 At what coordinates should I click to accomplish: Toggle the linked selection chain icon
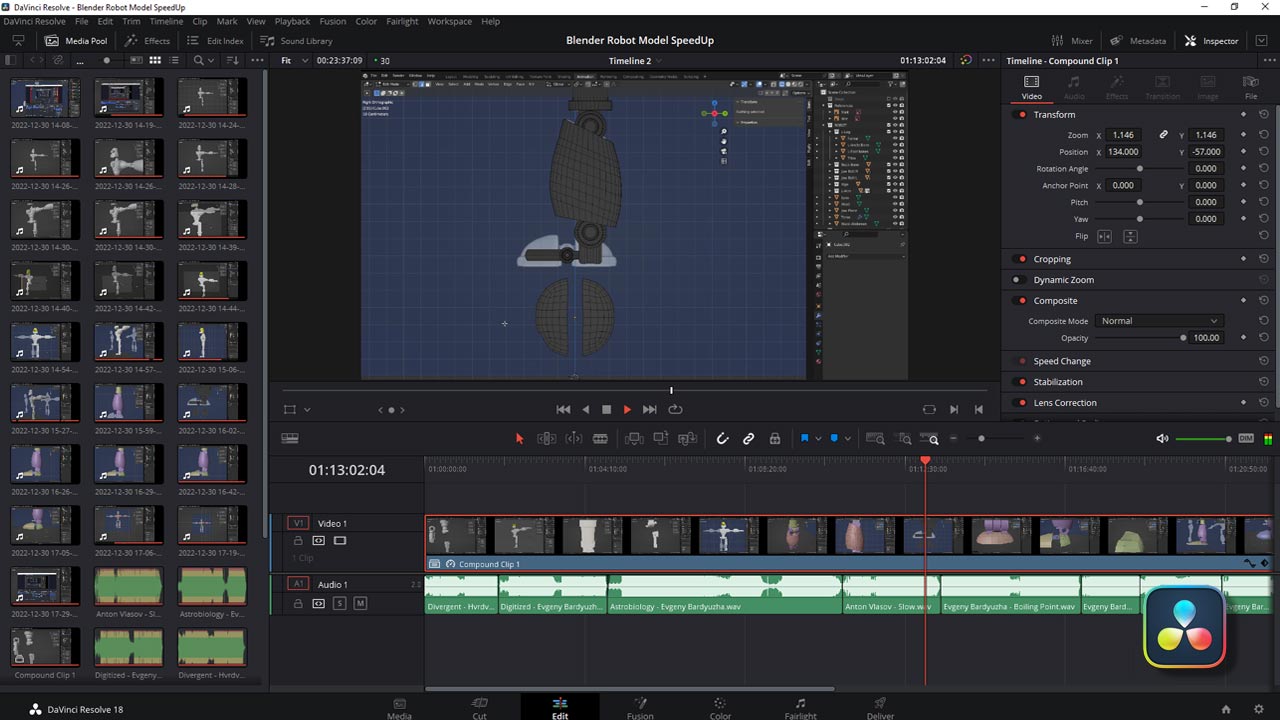coord(748,438)
